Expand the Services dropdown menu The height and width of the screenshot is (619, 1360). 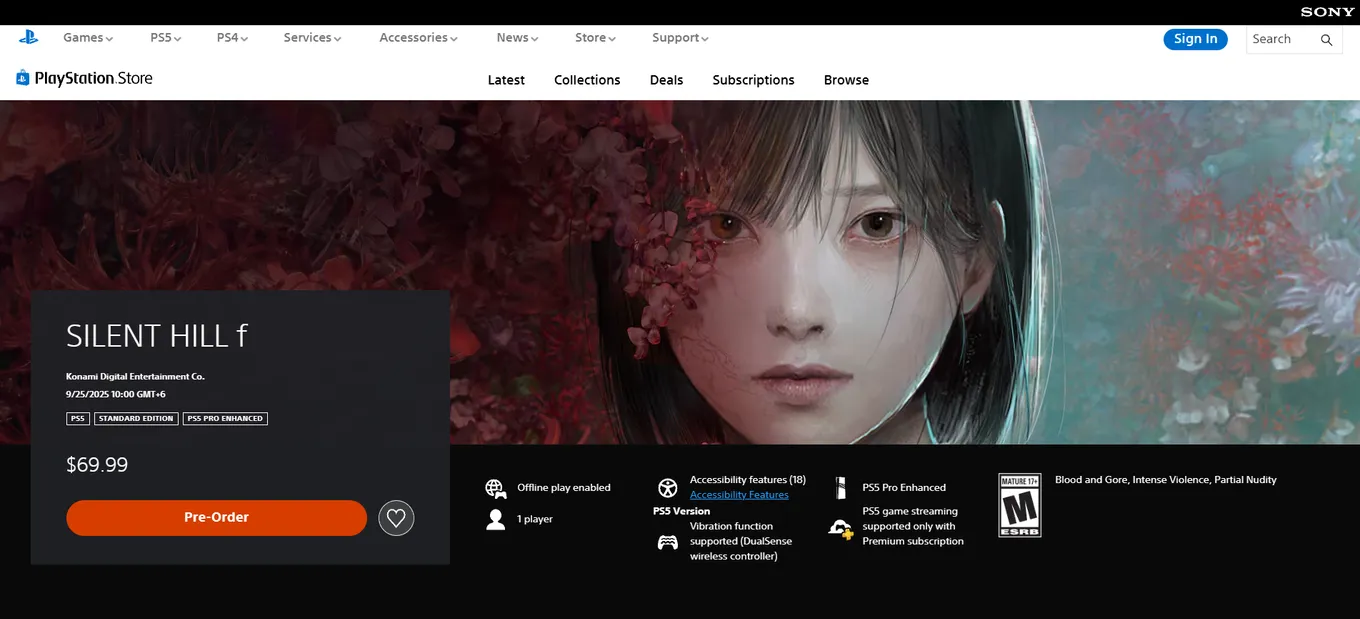click(312, 38)
